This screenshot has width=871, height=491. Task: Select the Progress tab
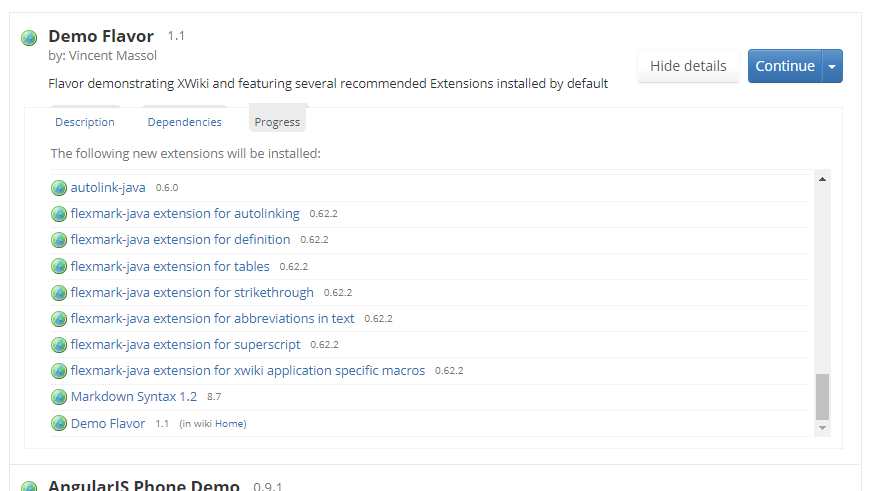[x=277, y=122]
